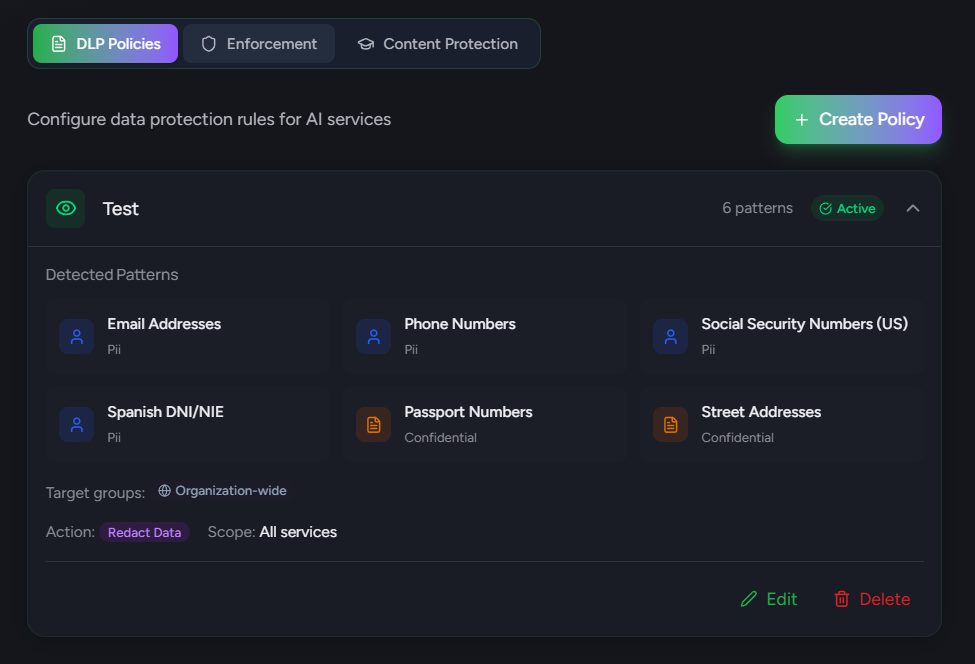Switch to the Content Protection tab
Image resolution: width=975 pixels, height=664 pixels.
[x=437, y=43]
